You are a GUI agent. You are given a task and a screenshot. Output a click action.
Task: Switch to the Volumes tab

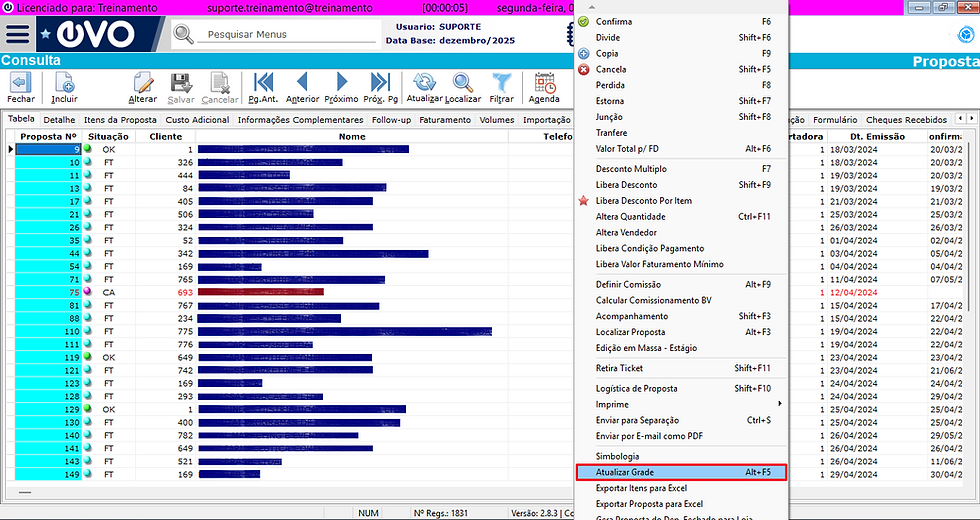(x=497, y=119)
